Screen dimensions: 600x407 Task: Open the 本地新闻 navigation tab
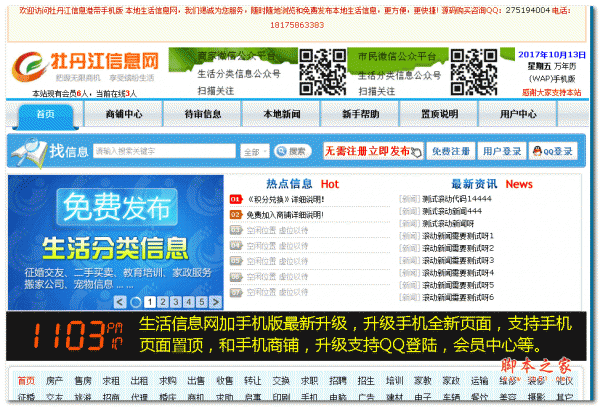coord(282,114)
